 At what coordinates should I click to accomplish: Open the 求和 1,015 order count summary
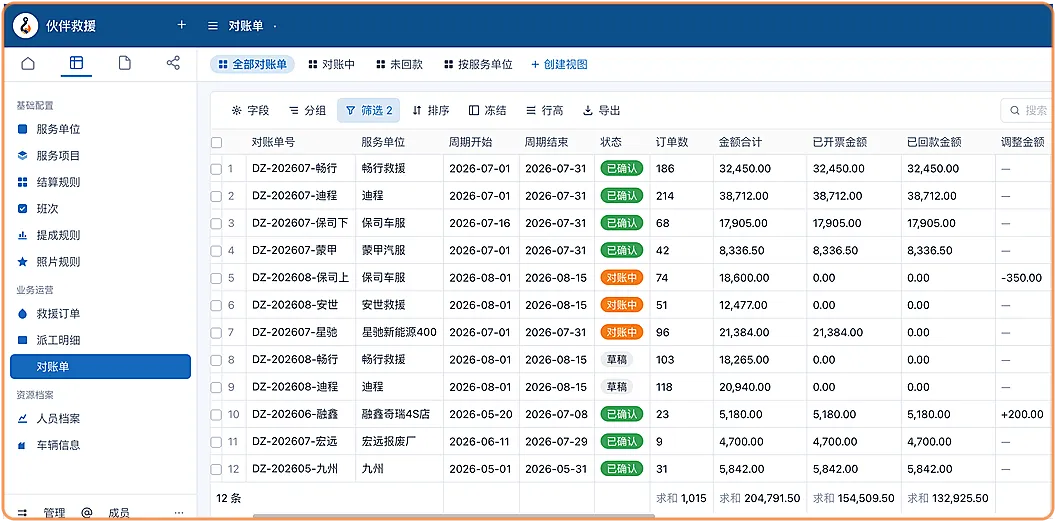pos(682,498)
